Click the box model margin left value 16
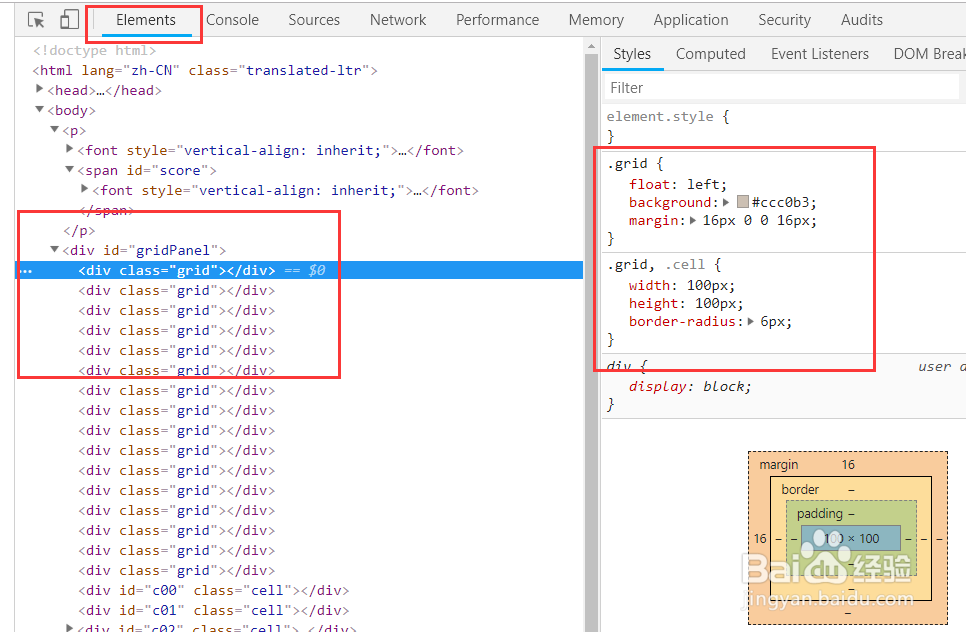The height and width of the screenshot is (632, 966). coord(760,539)
